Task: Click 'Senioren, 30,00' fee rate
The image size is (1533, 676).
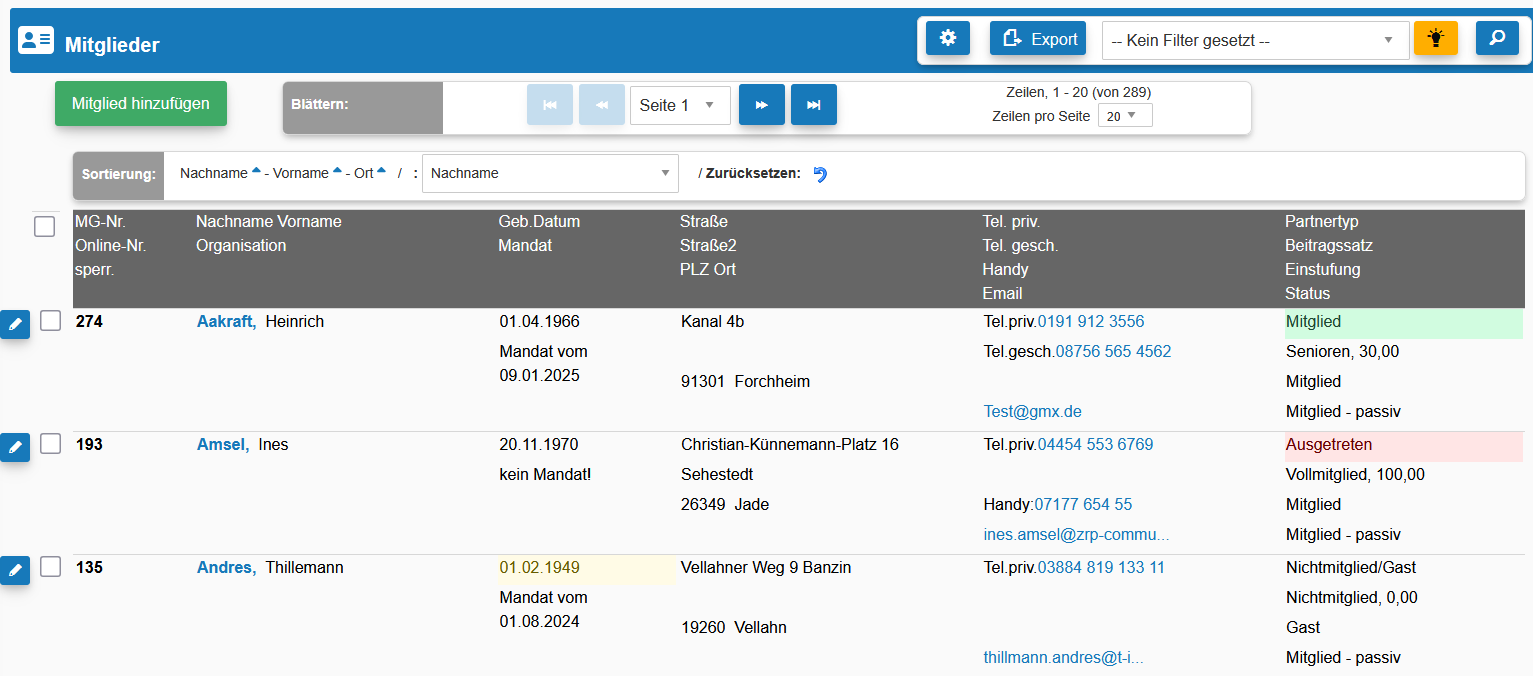Action: 1342,351
